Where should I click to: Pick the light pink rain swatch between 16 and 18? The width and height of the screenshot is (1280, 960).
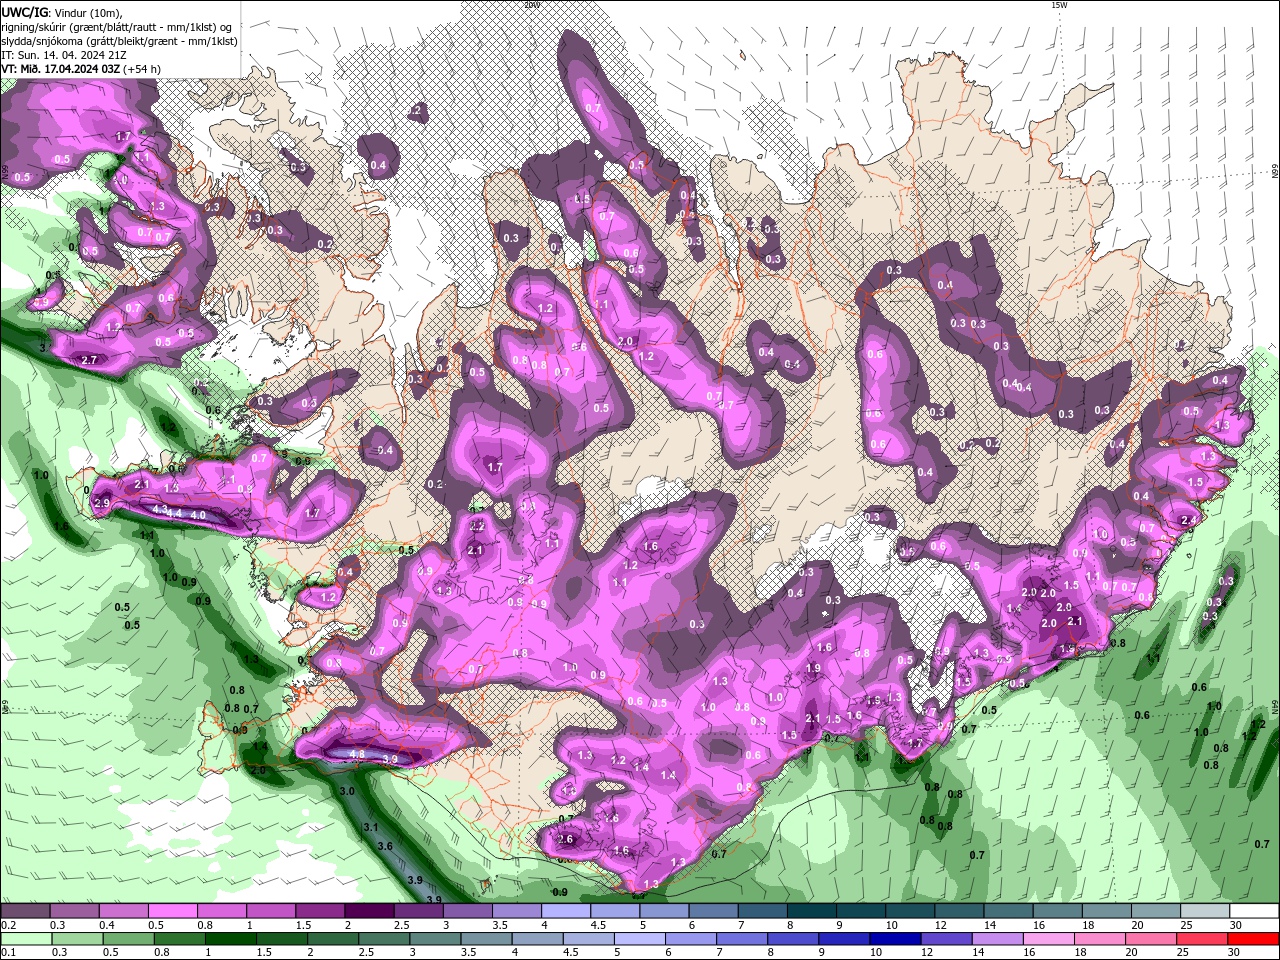pos(1049,939)
